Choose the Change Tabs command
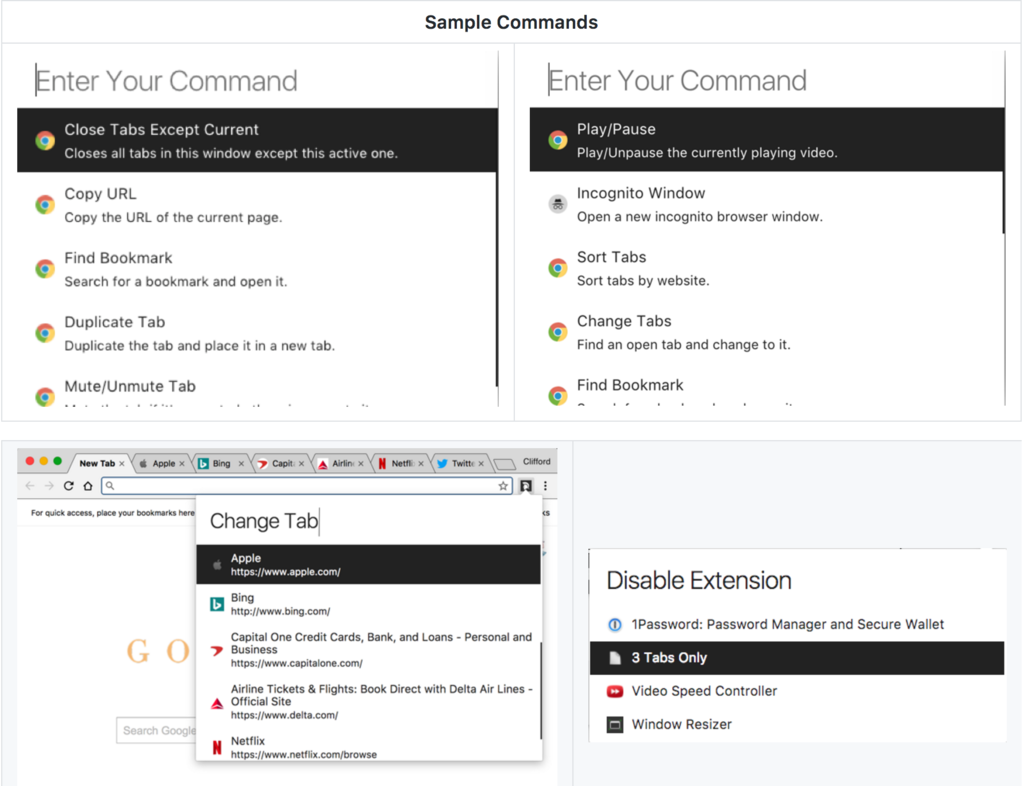The image size is (1024, 786). click(x=767, y=332)
